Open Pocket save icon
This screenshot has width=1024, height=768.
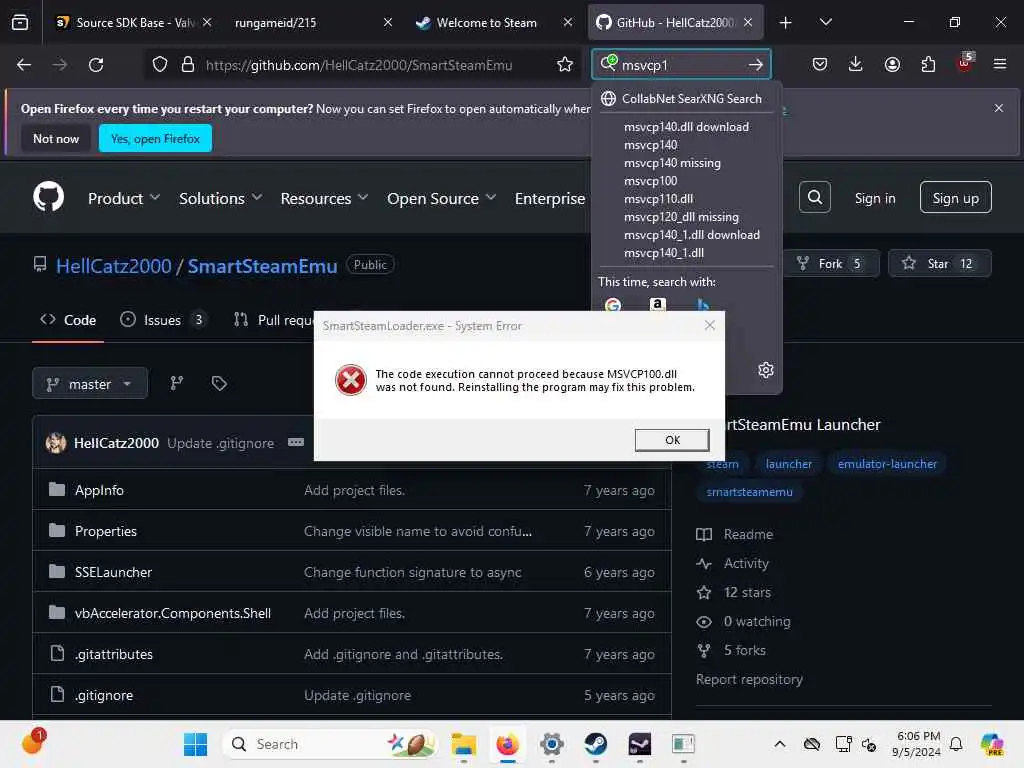click(x=820, y=64)
